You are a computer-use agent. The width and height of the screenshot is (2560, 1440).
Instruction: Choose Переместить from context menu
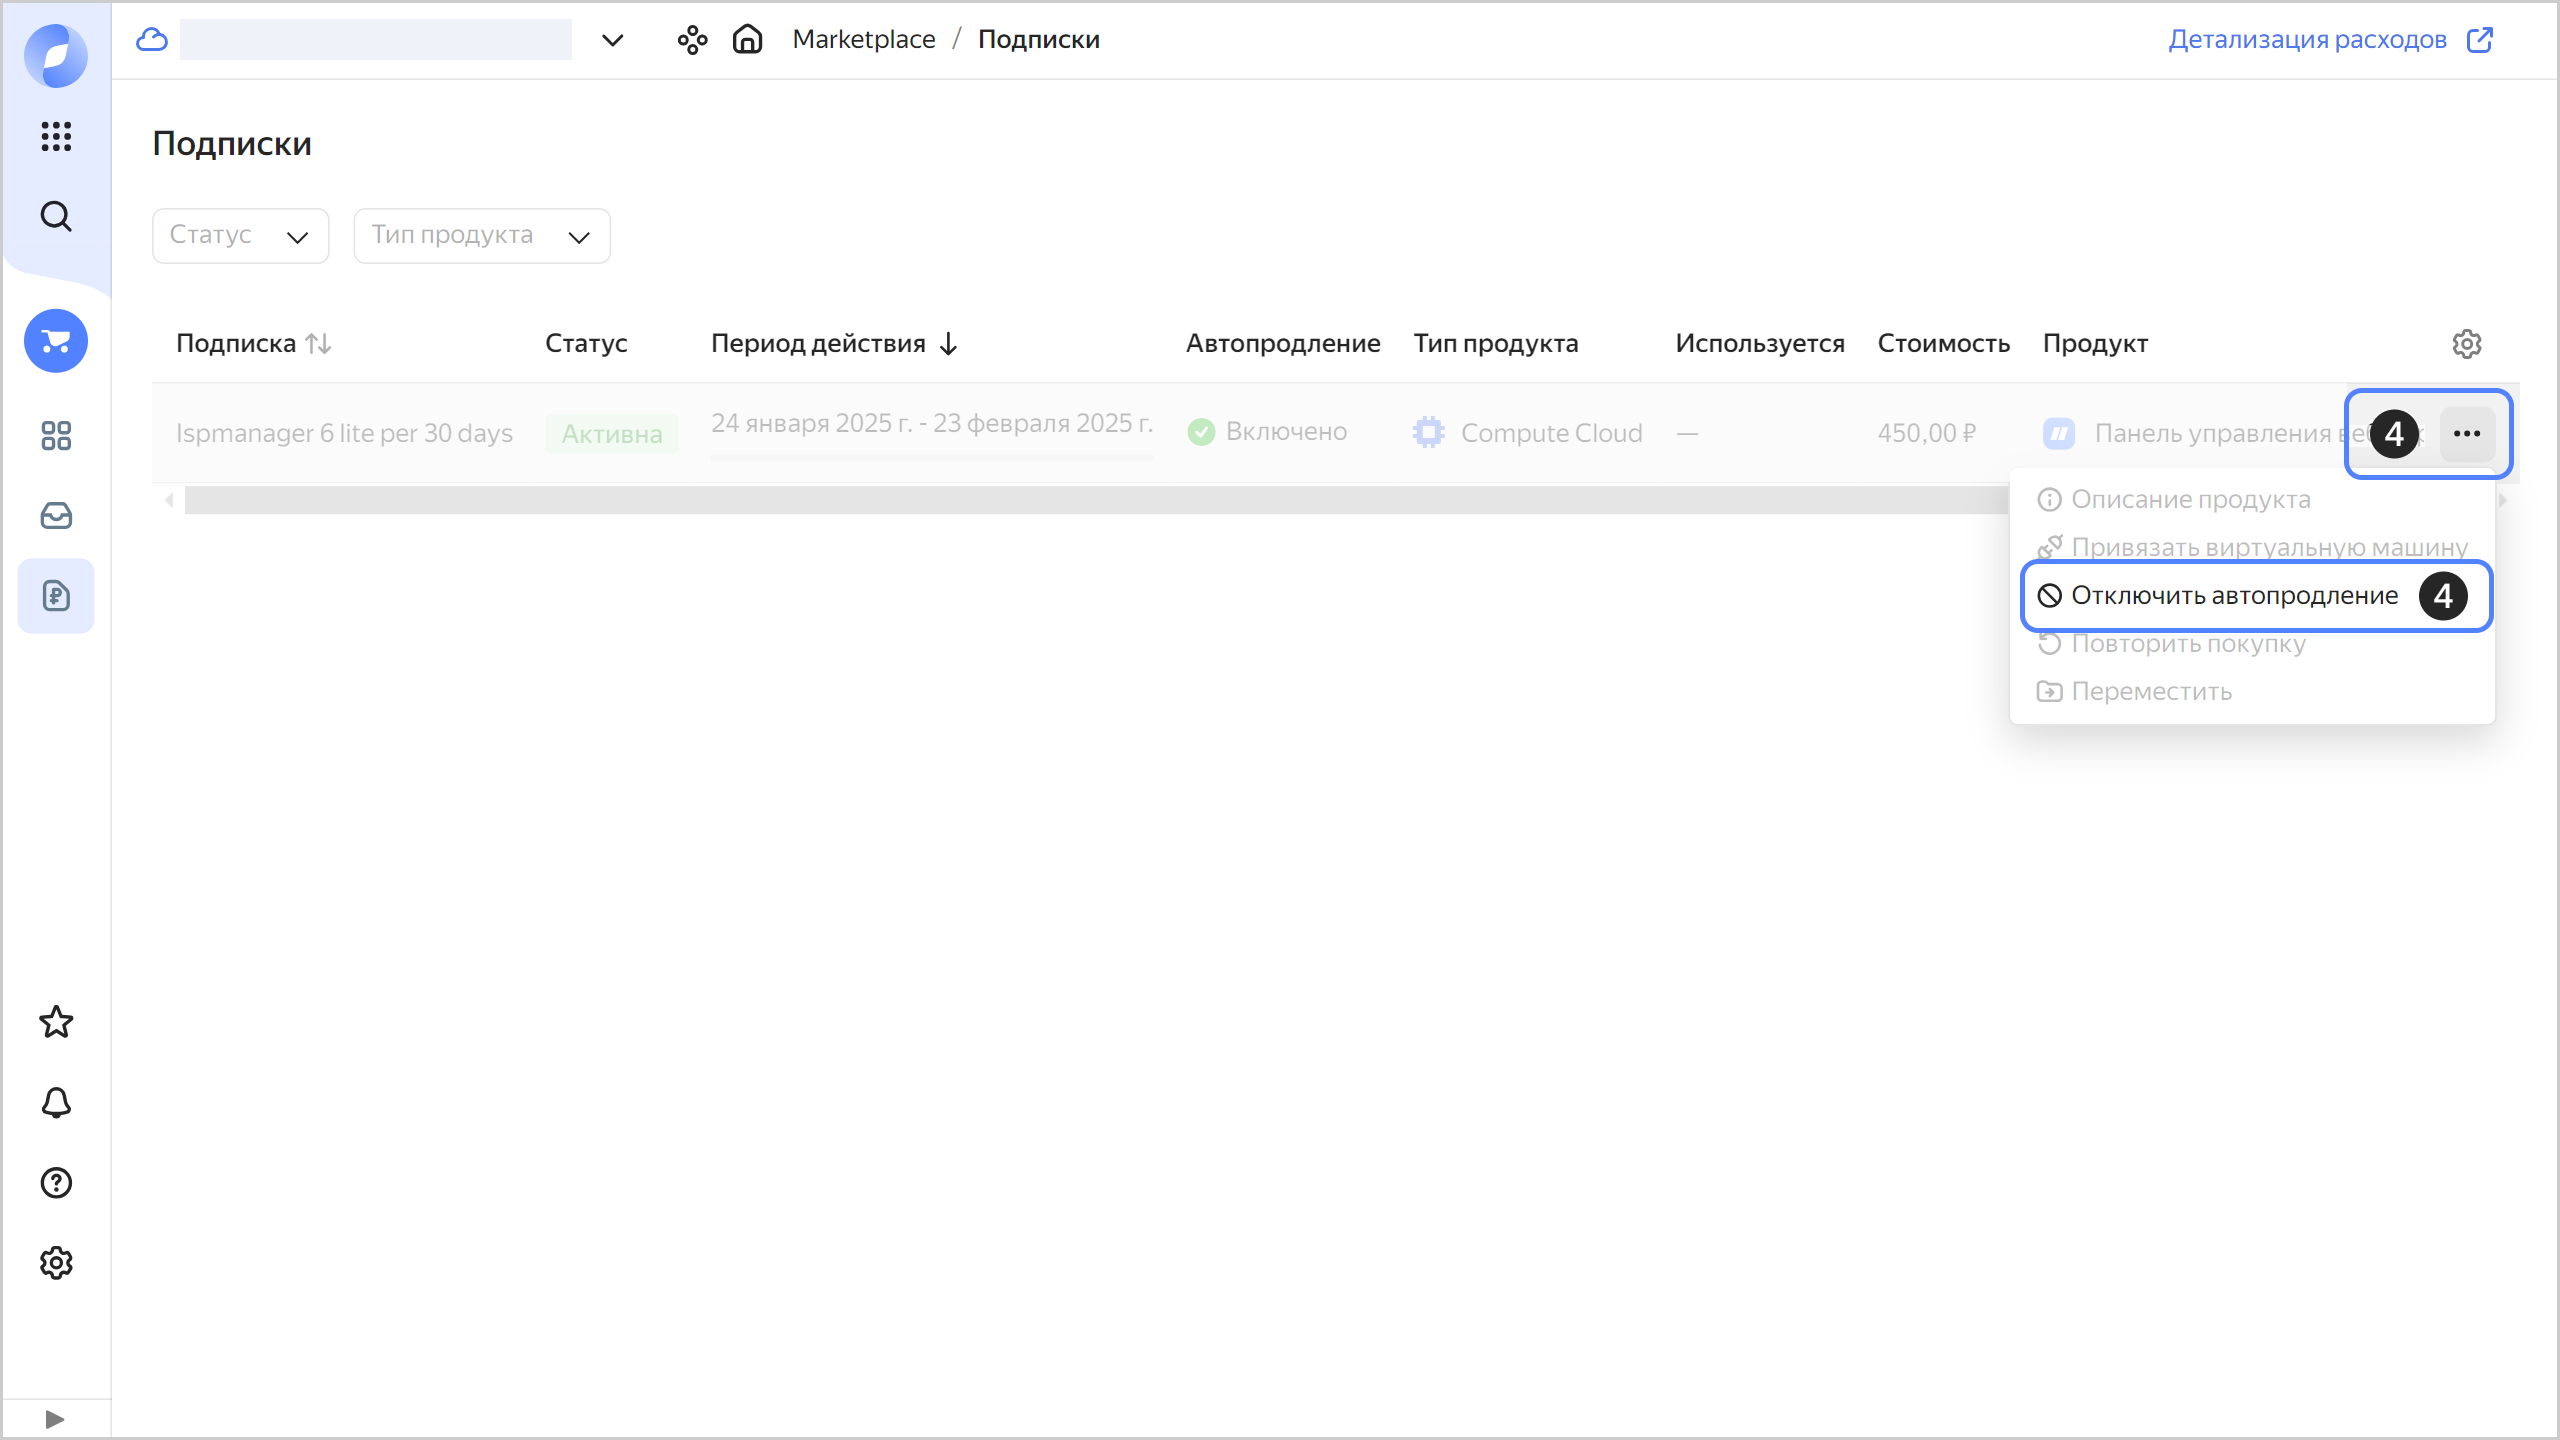point(2150,692)
